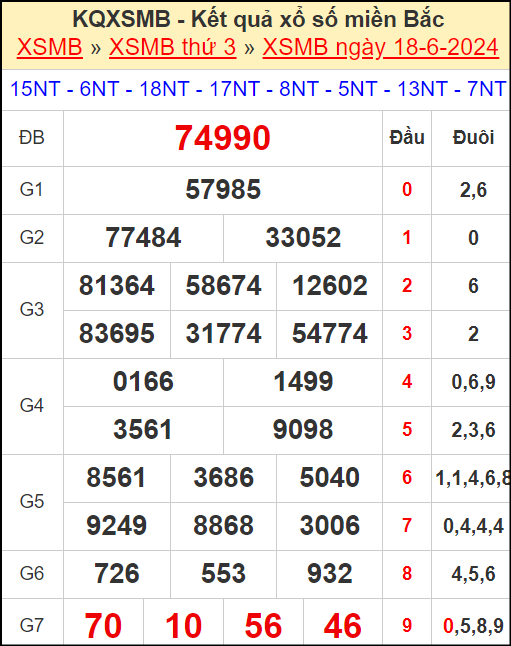Open the XSMB link
This screenshot has width=511, height=646.
pyautogui.click(x=50, y=47)
